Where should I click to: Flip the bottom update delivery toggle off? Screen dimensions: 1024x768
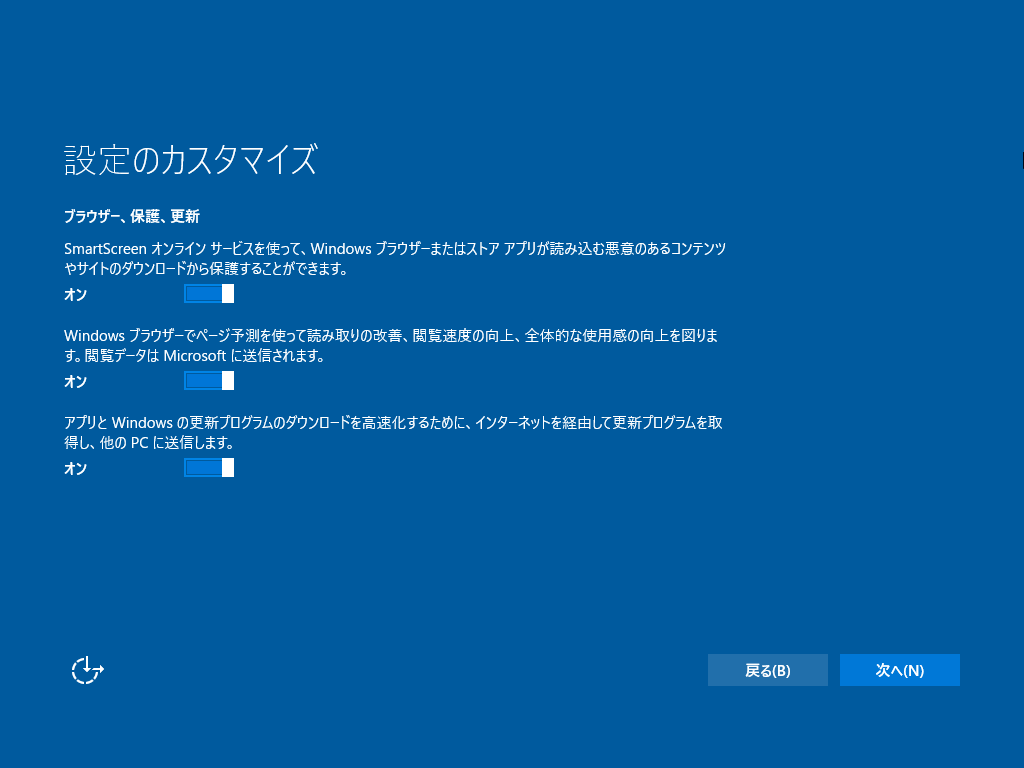208,467
